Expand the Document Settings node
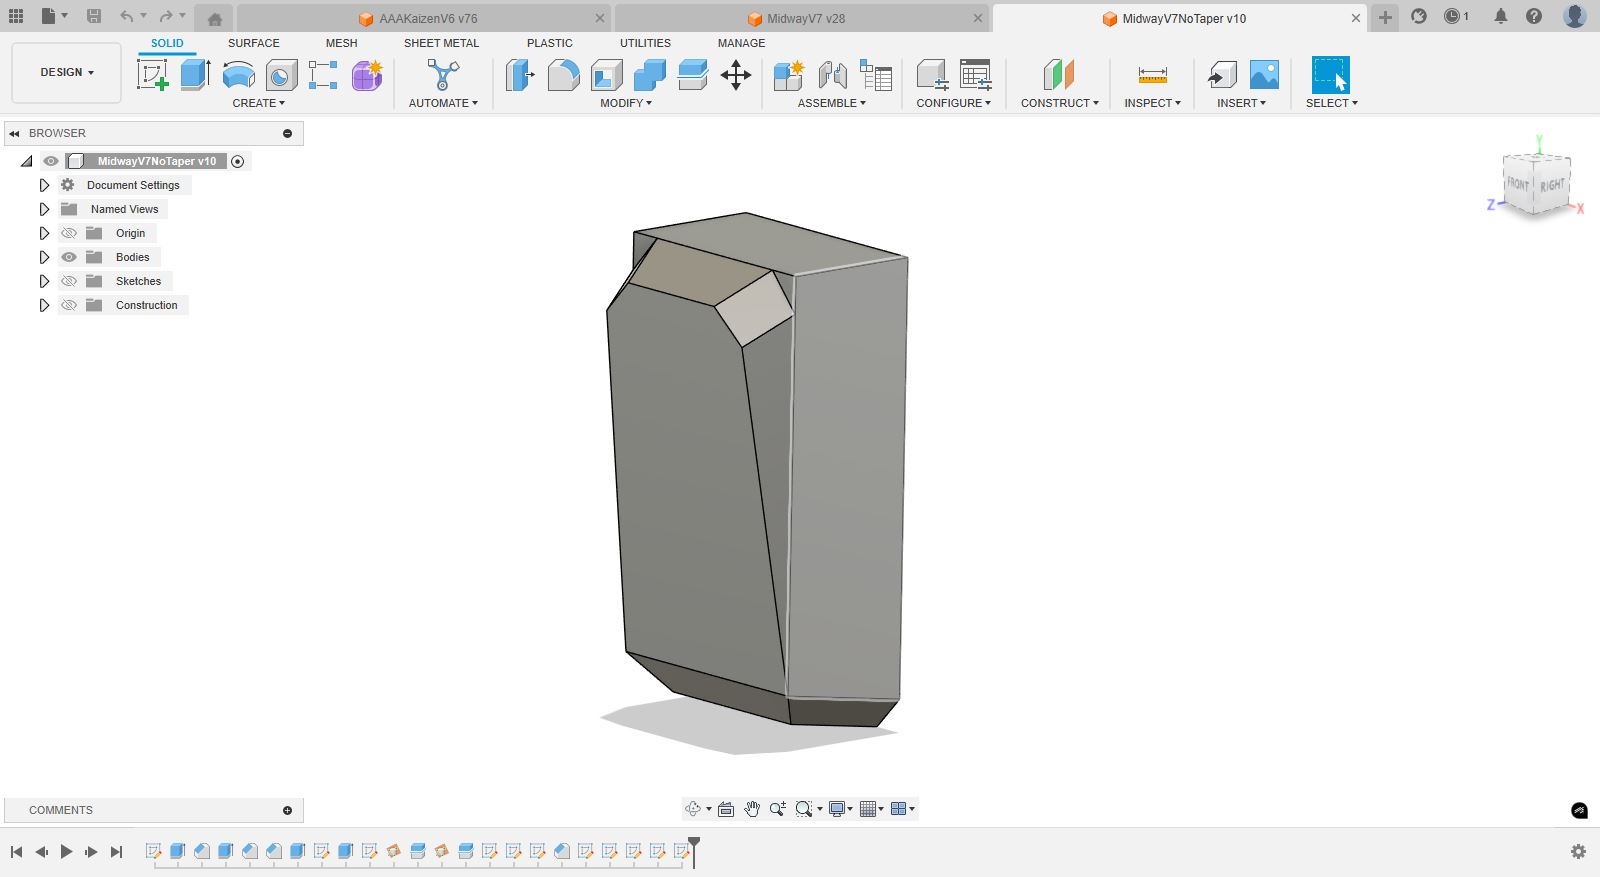This screenshot has width=1600, height=877. (x=44, y=185)
